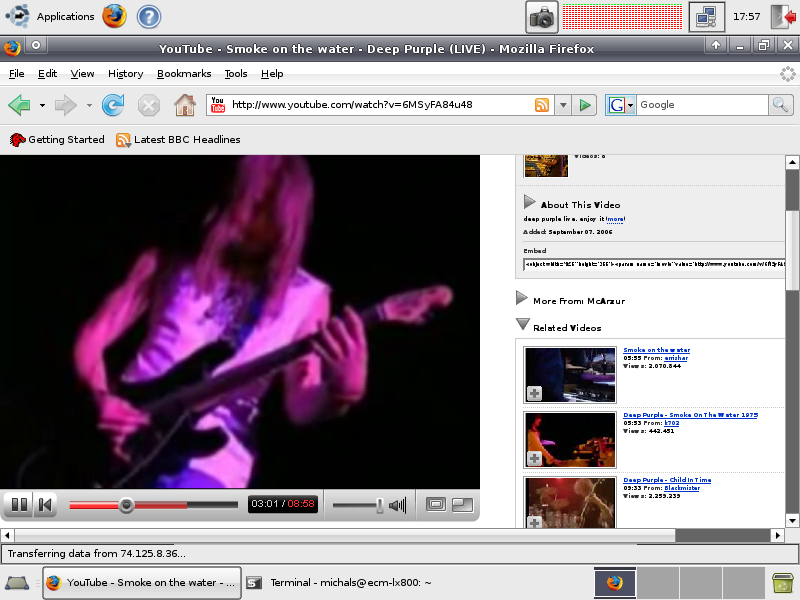Click the Stop loading icon

pos(148,106)
